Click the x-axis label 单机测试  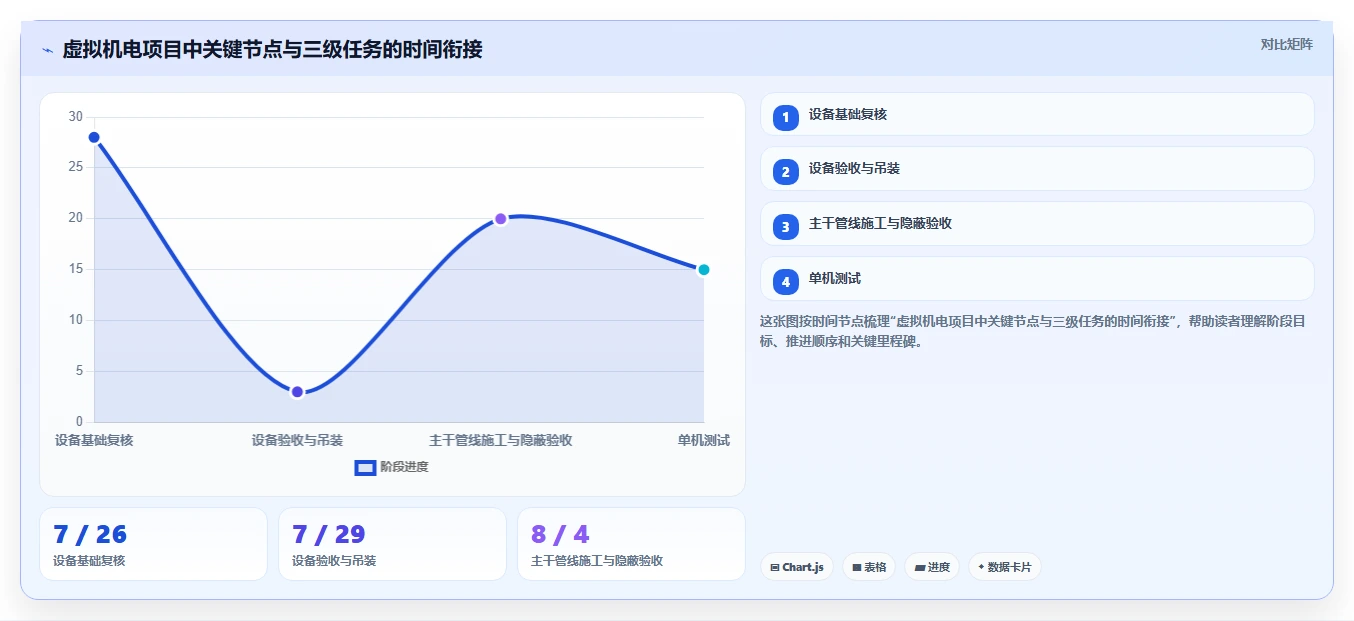pyautogui.click(x=703, y=440)
